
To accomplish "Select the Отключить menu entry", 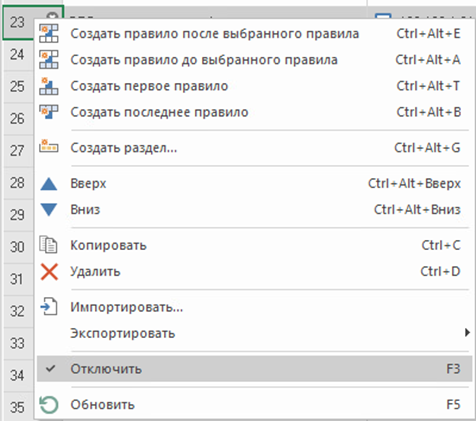I will (x=254, y=369).
